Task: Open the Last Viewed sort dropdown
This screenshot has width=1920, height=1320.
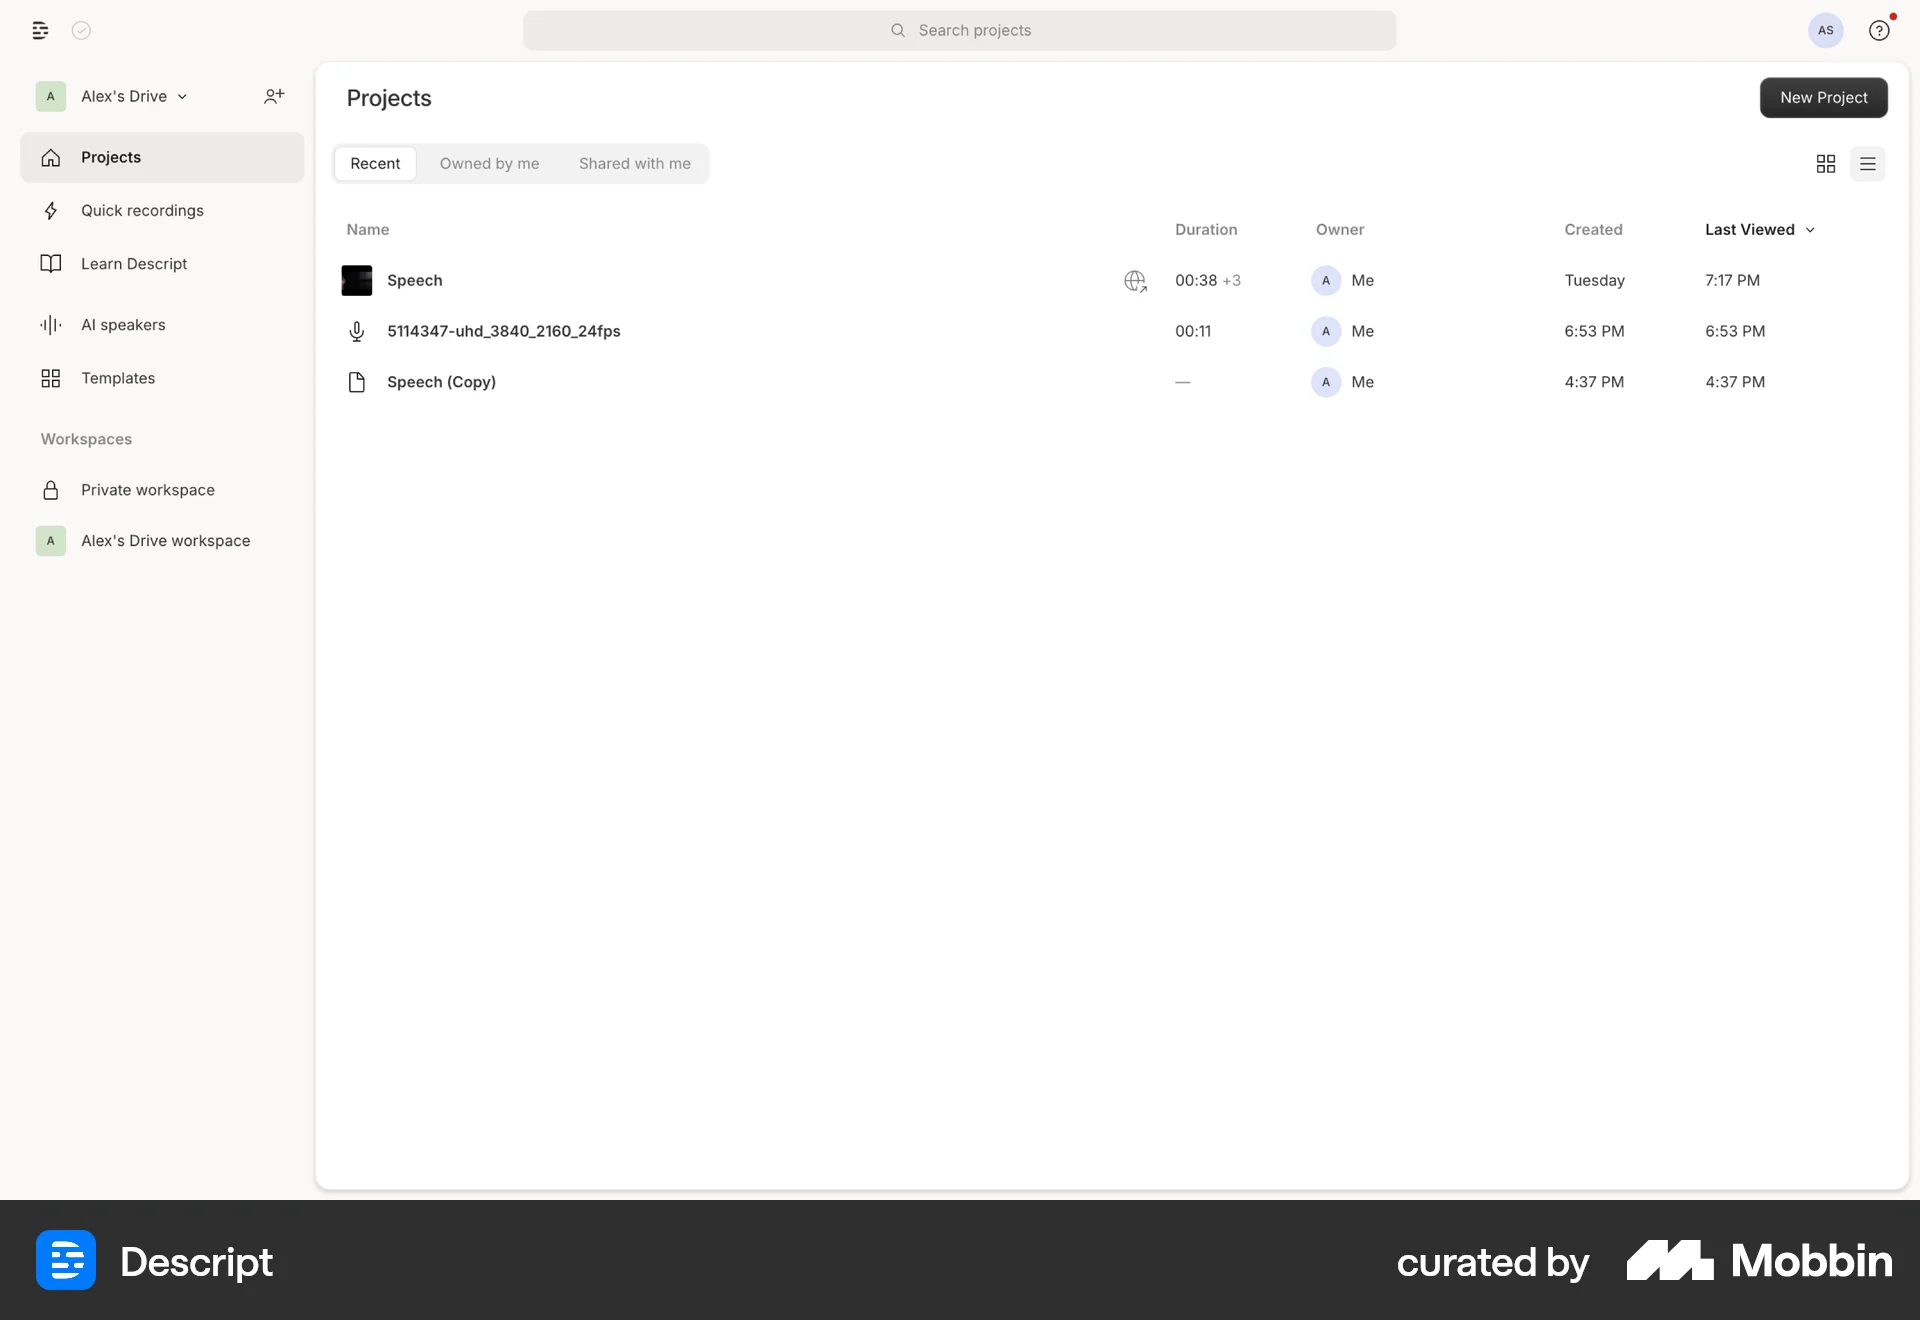Action: point(1758,229)
